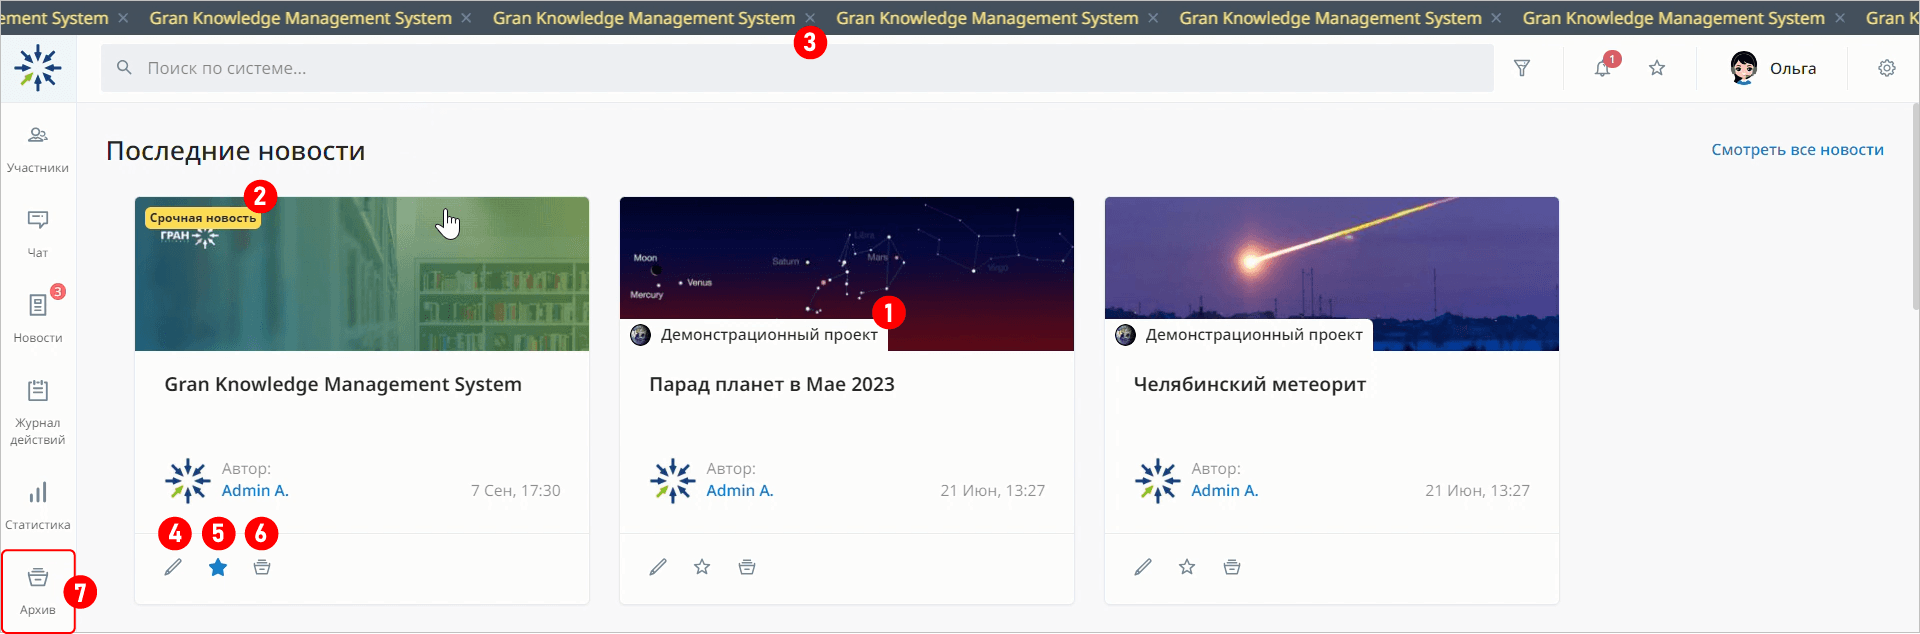Open the Архив sidebar section

click(x=38, y=591)
